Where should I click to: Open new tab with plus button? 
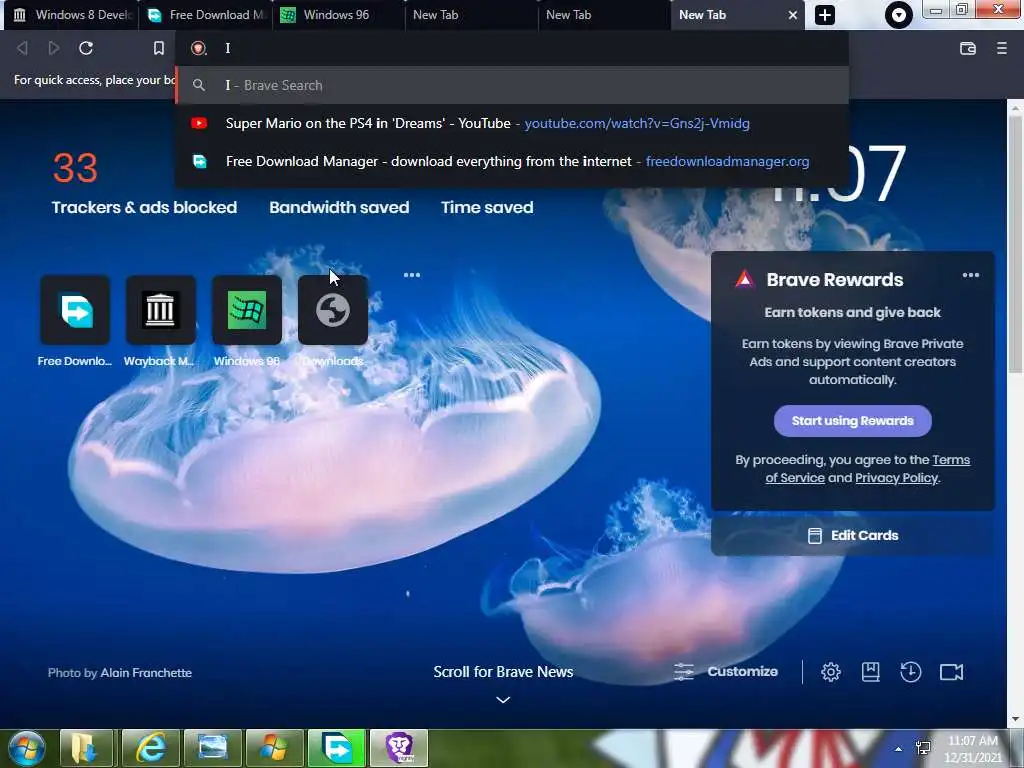pyautogui.click(x=825, y=15)
